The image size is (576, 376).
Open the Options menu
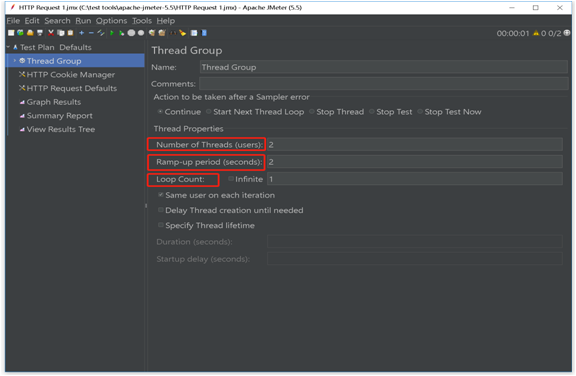click(x=111, y=21)
